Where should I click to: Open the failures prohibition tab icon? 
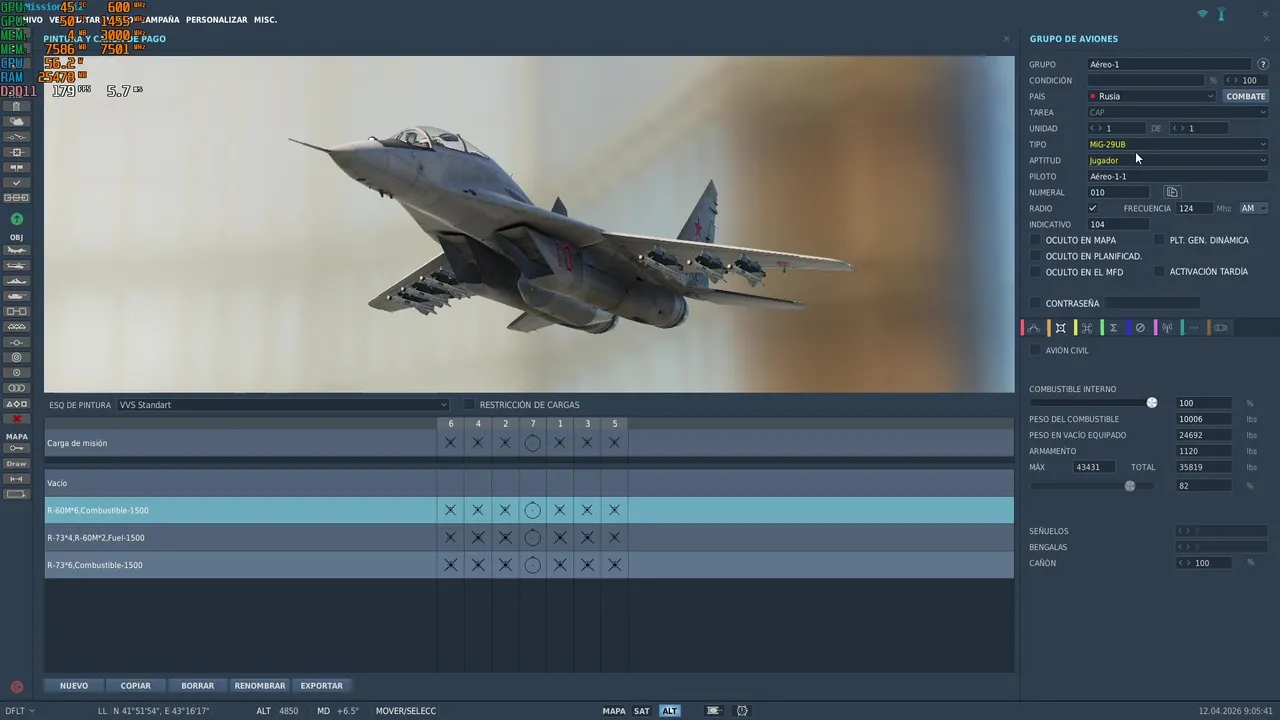[x=1140, y=328]
